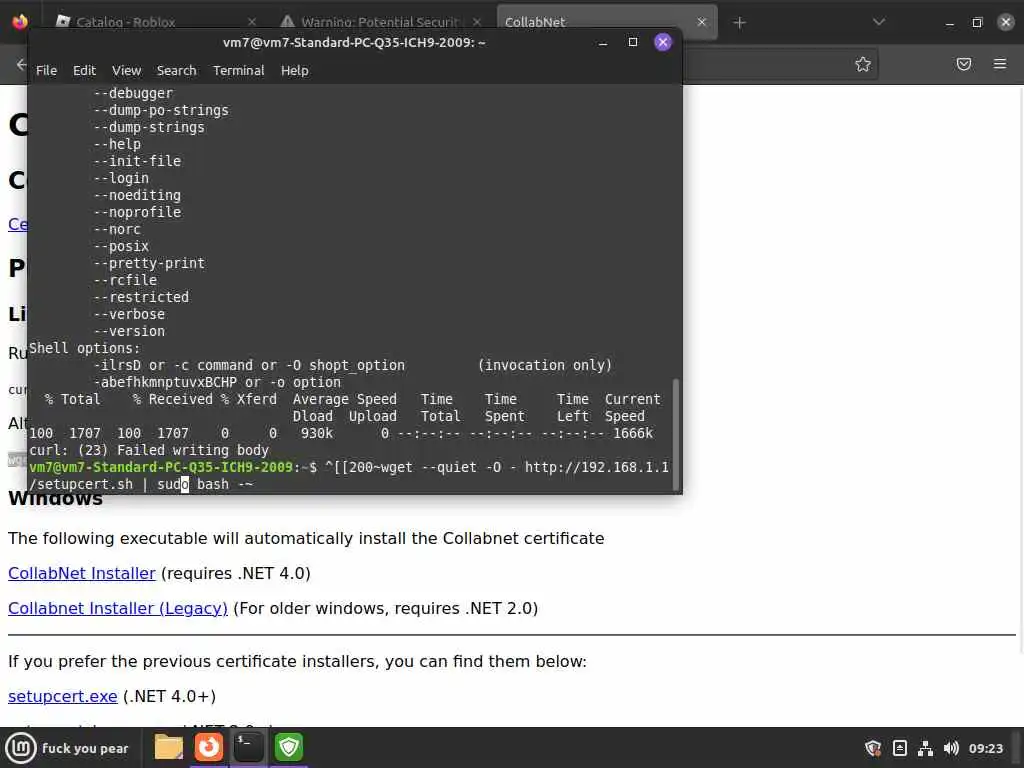Close the Catalog - Roblox tab

point(252,22)
